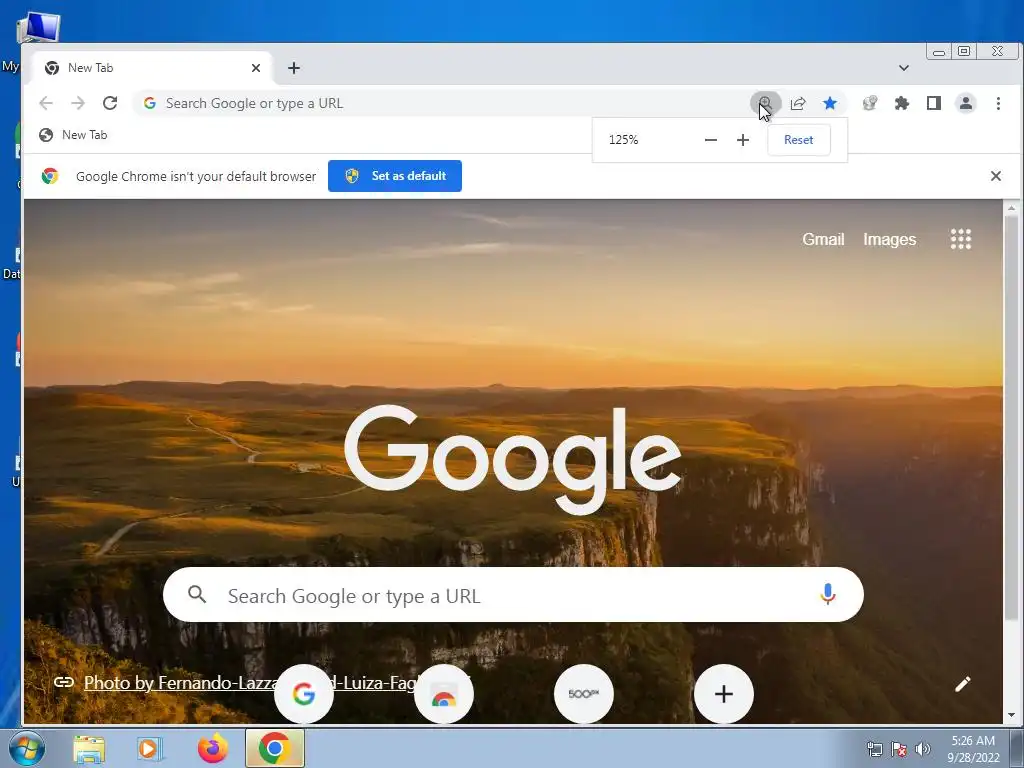Open the Google apps grid

961,239
